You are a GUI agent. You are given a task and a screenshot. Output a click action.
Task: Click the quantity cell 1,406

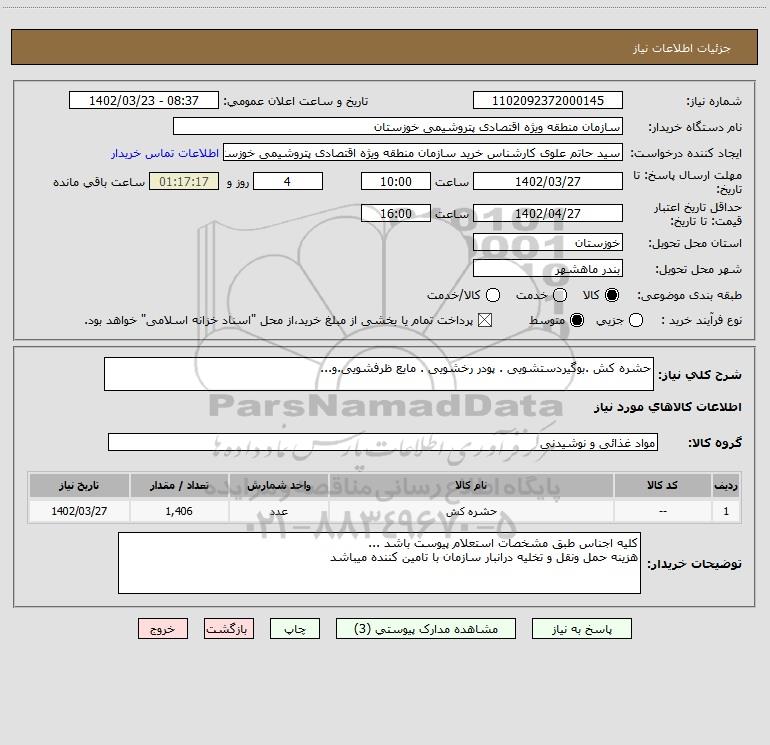(x=179, y=511)
